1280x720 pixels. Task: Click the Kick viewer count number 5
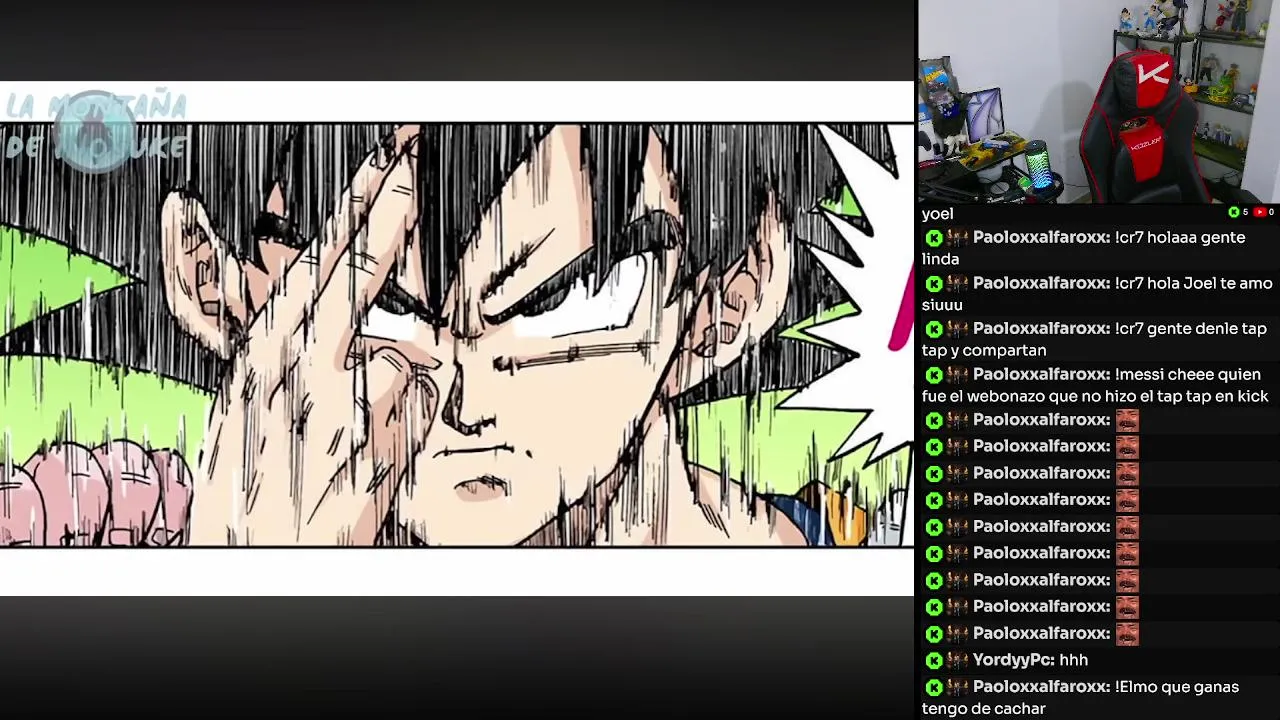[1245, 212]
